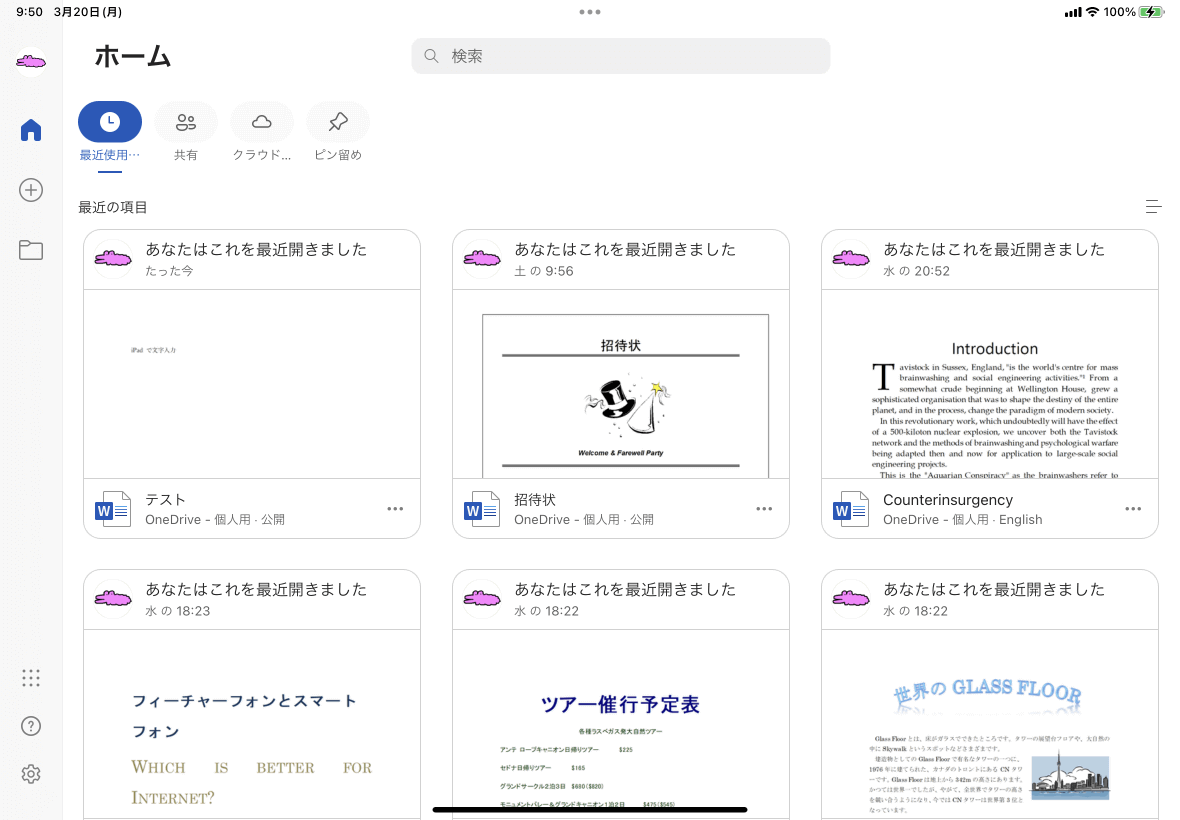Click the ホーム page title

point(132,56)
